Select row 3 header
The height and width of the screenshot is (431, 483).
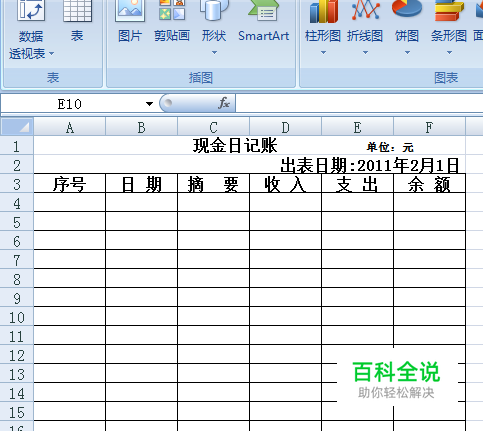coord(17,184)
